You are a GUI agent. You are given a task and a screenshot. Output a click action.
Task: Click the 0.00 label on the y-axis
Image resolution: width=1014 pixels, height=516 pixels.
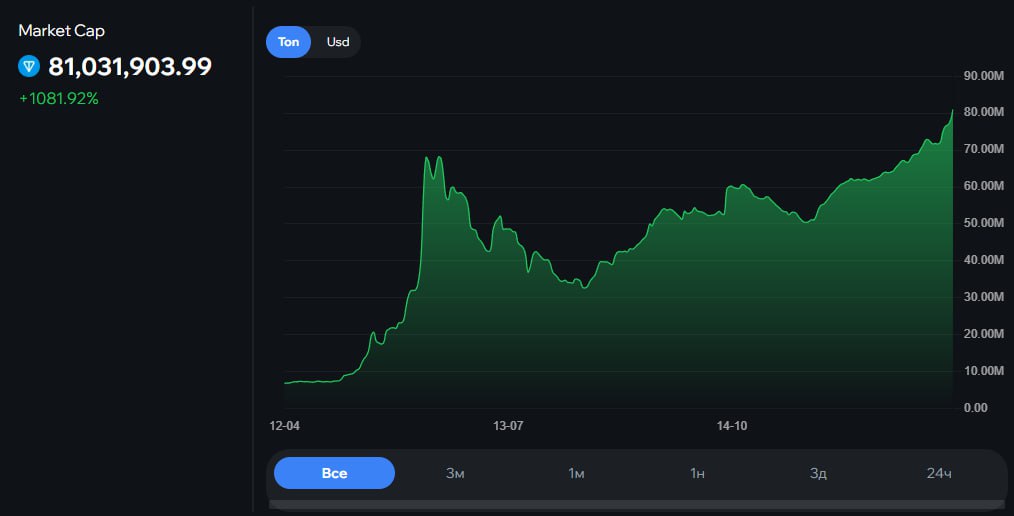(975, 408)
